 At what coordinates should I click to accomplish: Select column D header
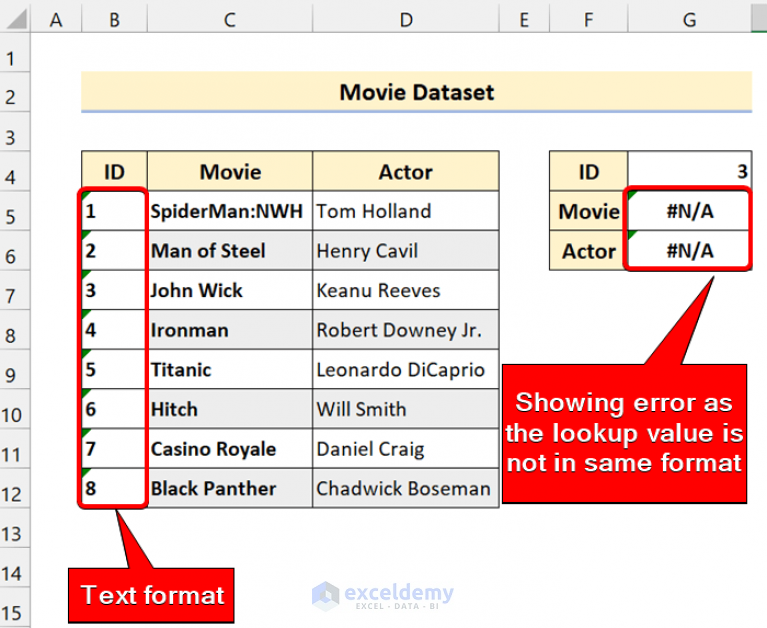[x=406, y=20]
